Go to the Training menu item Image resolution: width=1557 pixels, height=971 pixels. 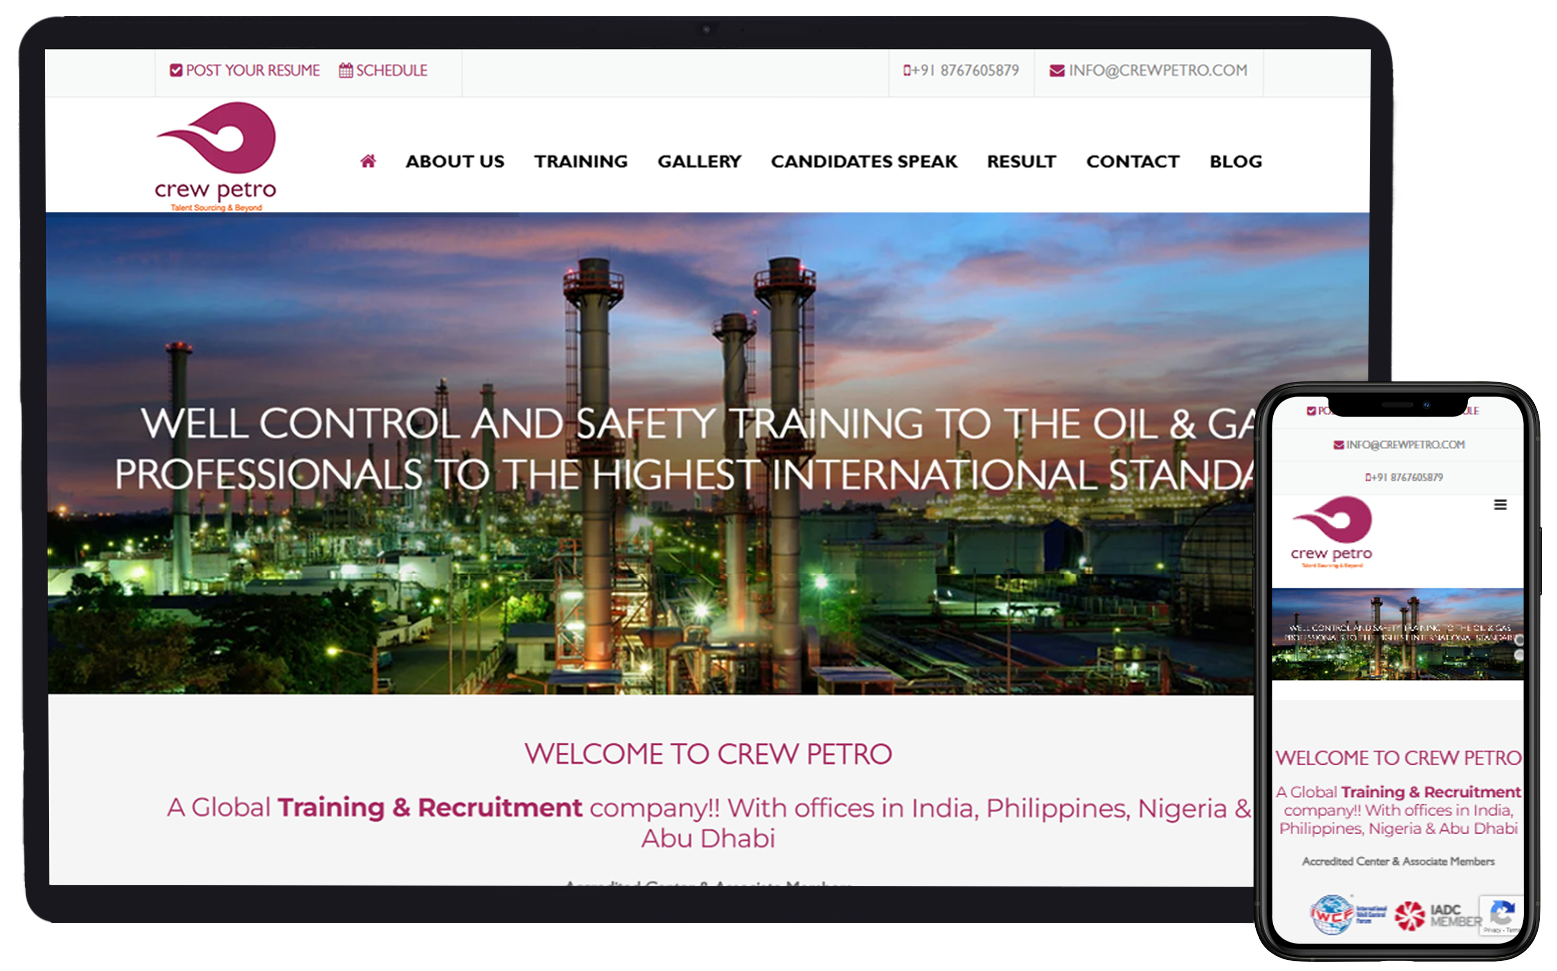click(x=580, y=161)
